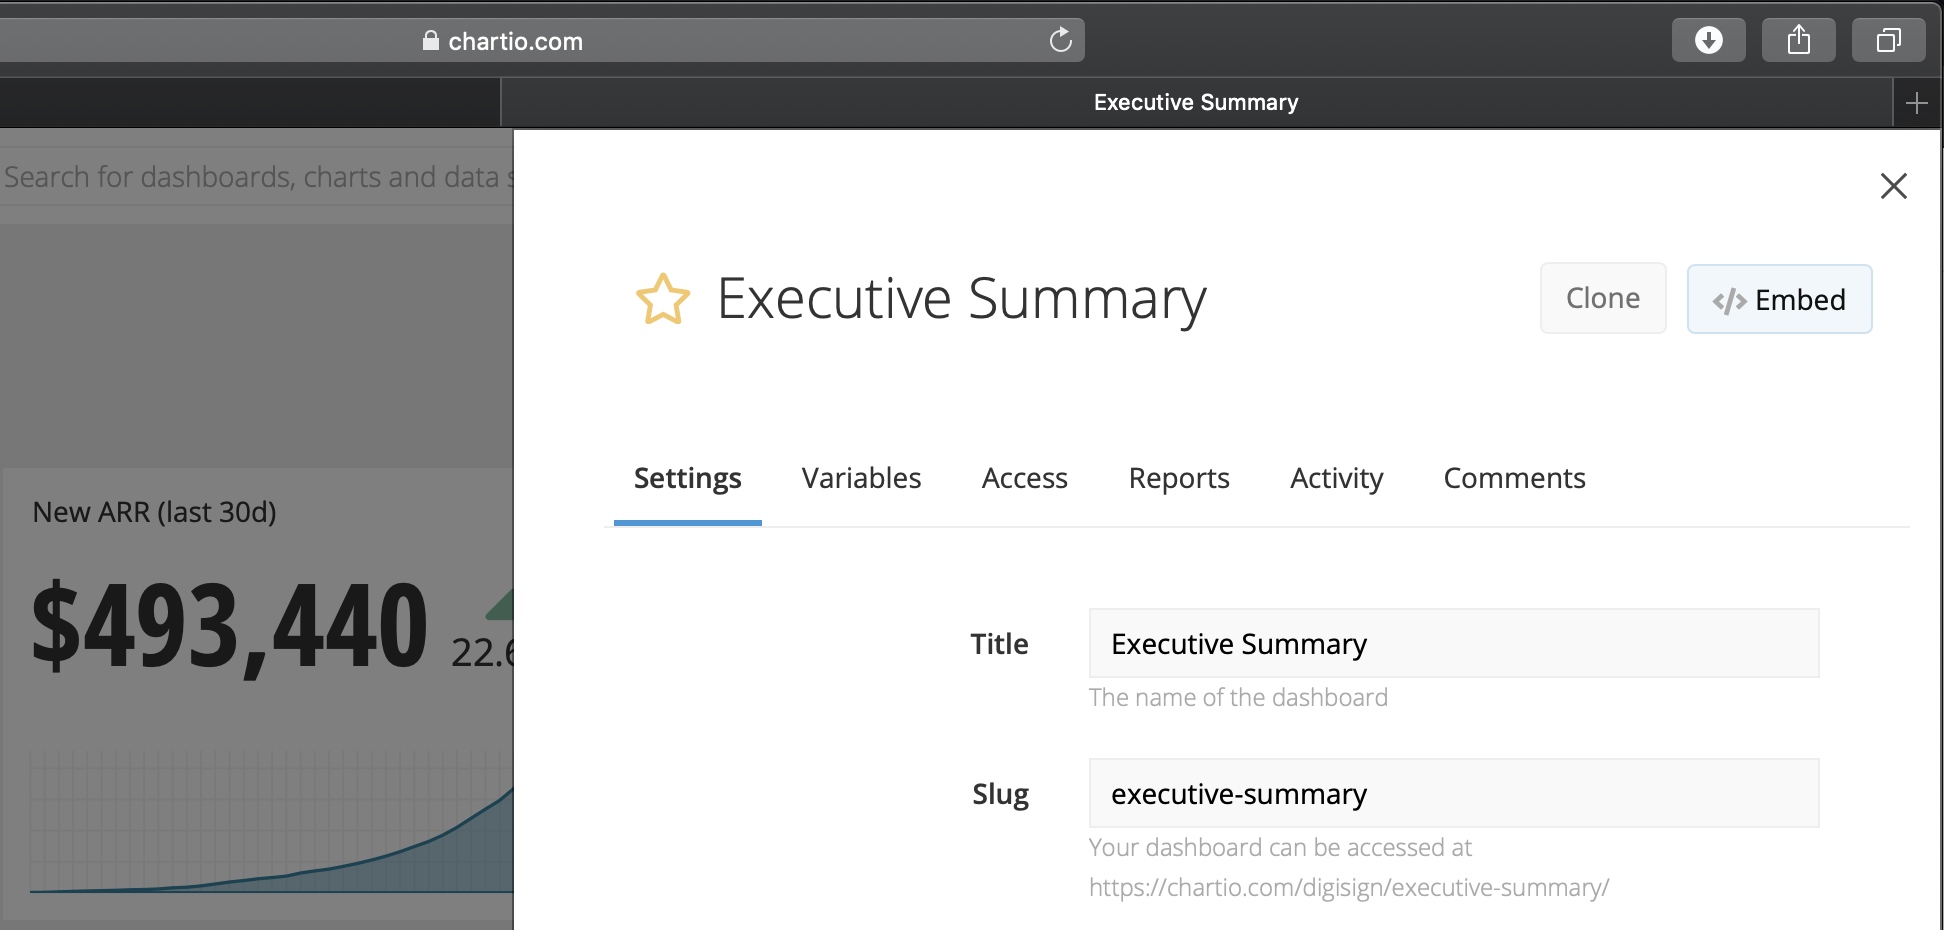1944x930 pixels.
Task: Click the New ARR area chart
Action: [x=270, y=822]
